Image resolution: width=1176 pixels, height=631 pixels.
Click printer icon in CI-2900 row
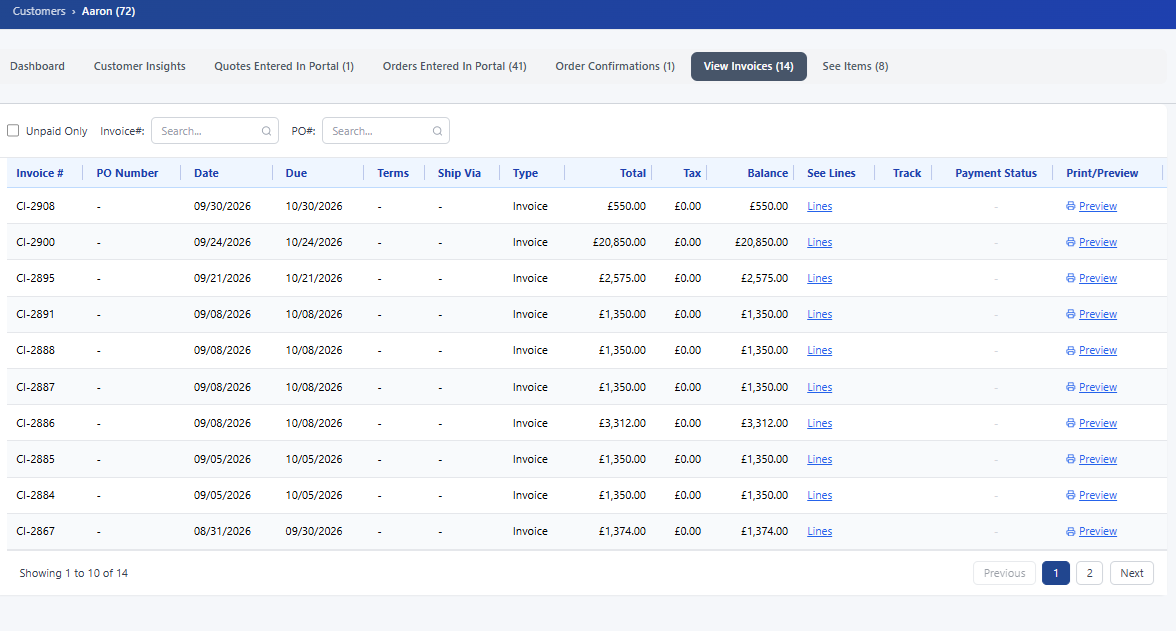click(x=1070, y=242)
